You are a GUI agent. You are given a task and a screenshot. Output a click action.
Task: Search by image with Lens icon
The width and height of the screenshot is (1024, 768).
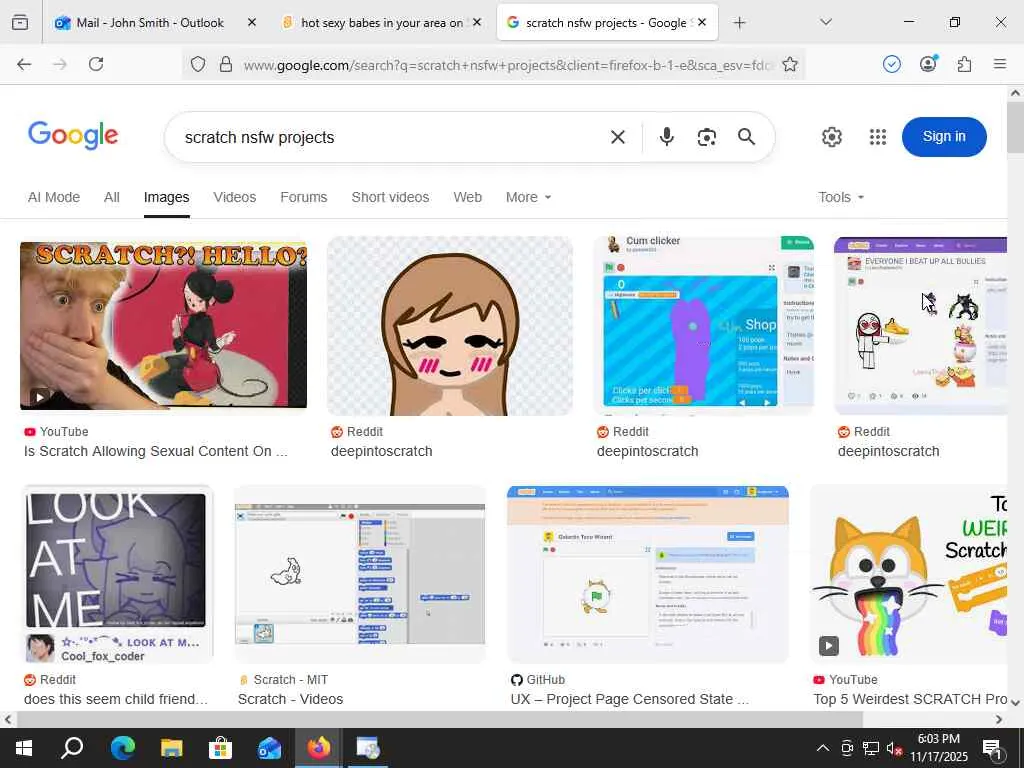(x=707, y=137)
